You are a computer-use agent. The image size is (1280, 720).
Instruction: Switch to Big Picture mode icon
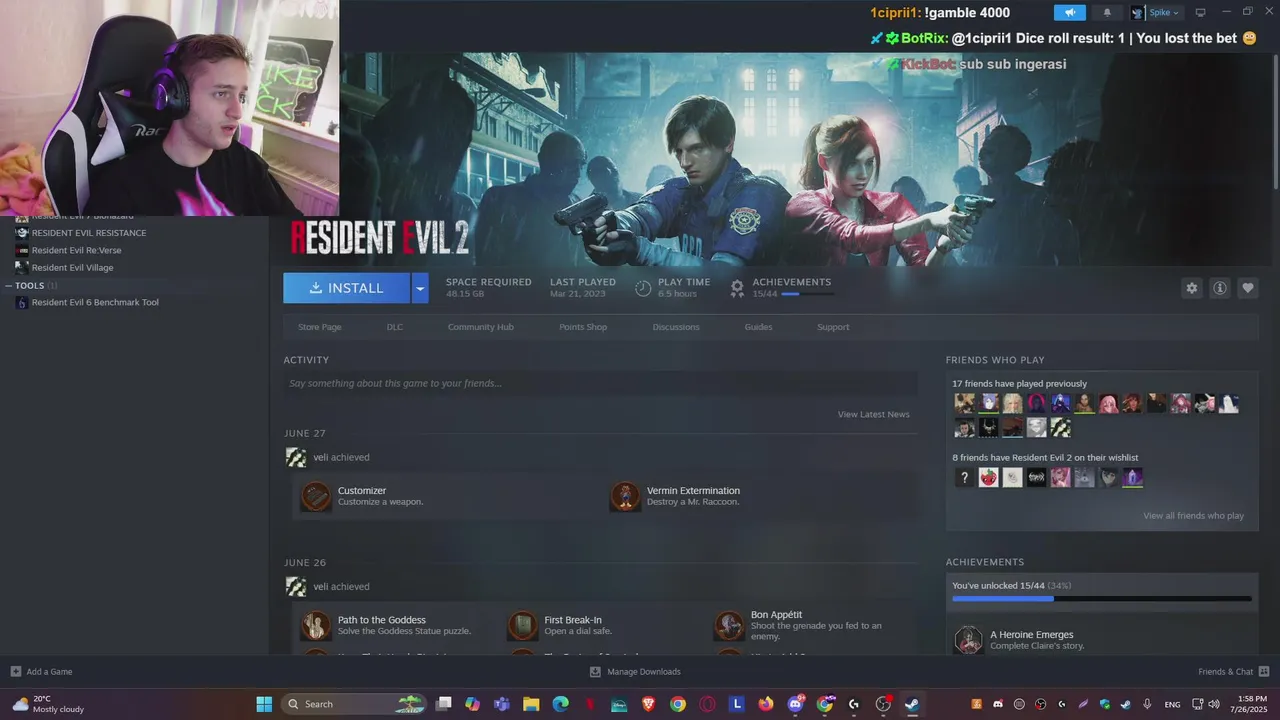(x=1200, y=13)
